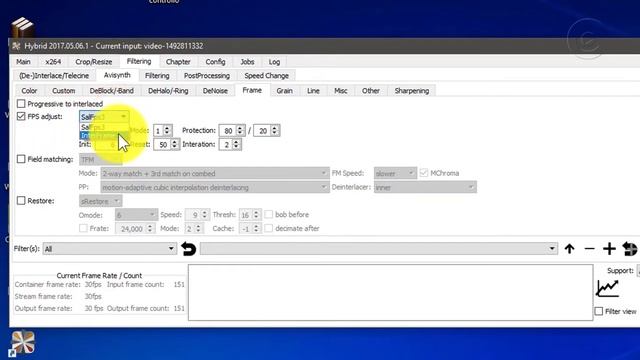Switch to the Line tab

(x=313, y=91)
